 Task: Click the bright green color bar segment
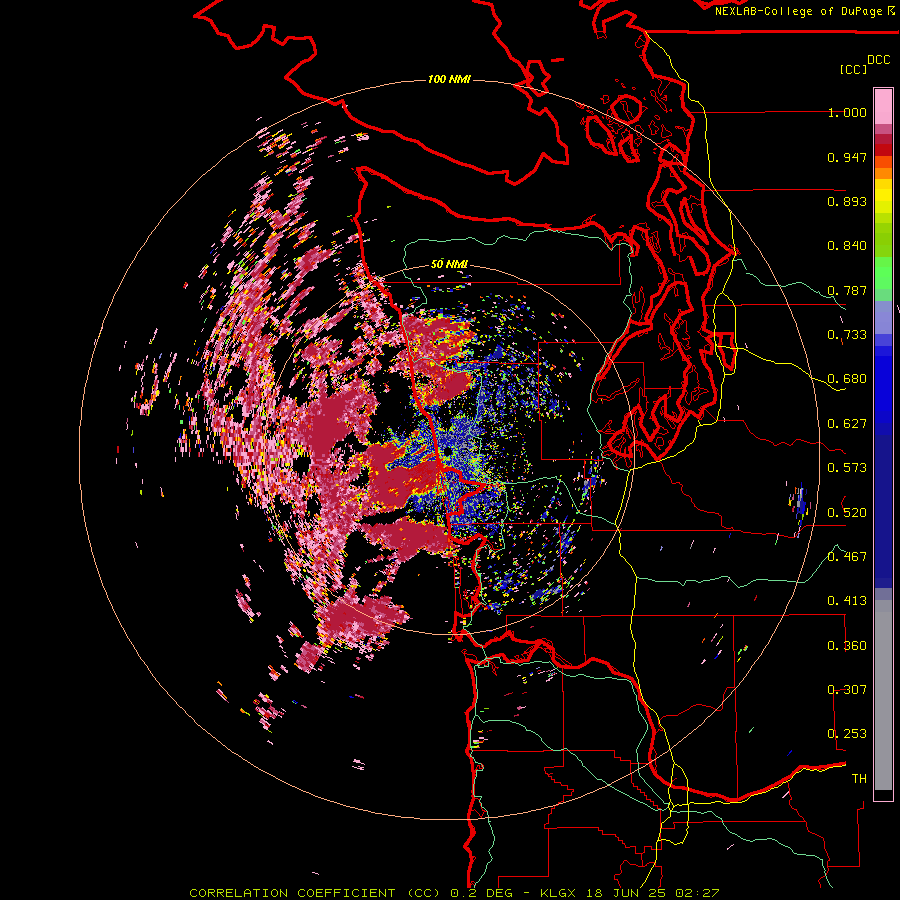coord(883,272)
